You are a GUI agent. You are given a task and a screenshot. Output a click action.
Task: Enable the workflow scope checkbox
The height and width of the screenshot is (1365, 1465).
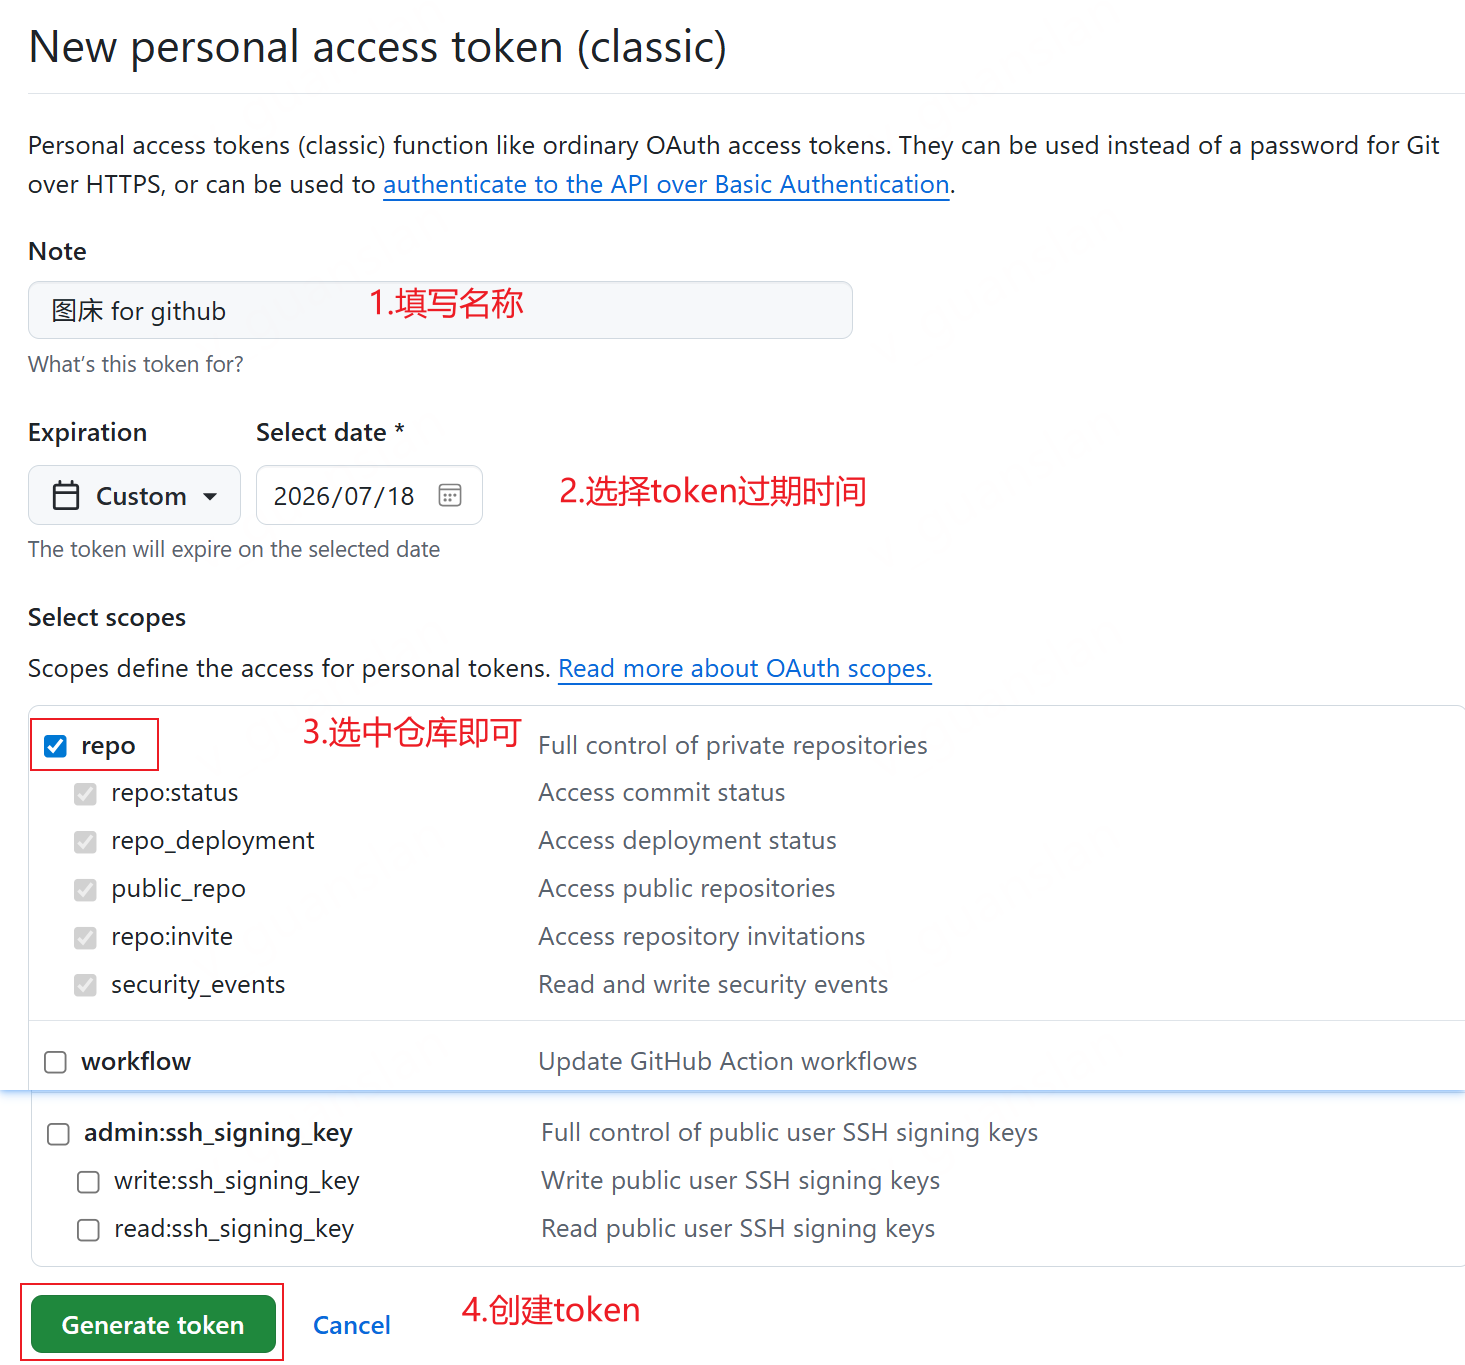click(56, 1062)
